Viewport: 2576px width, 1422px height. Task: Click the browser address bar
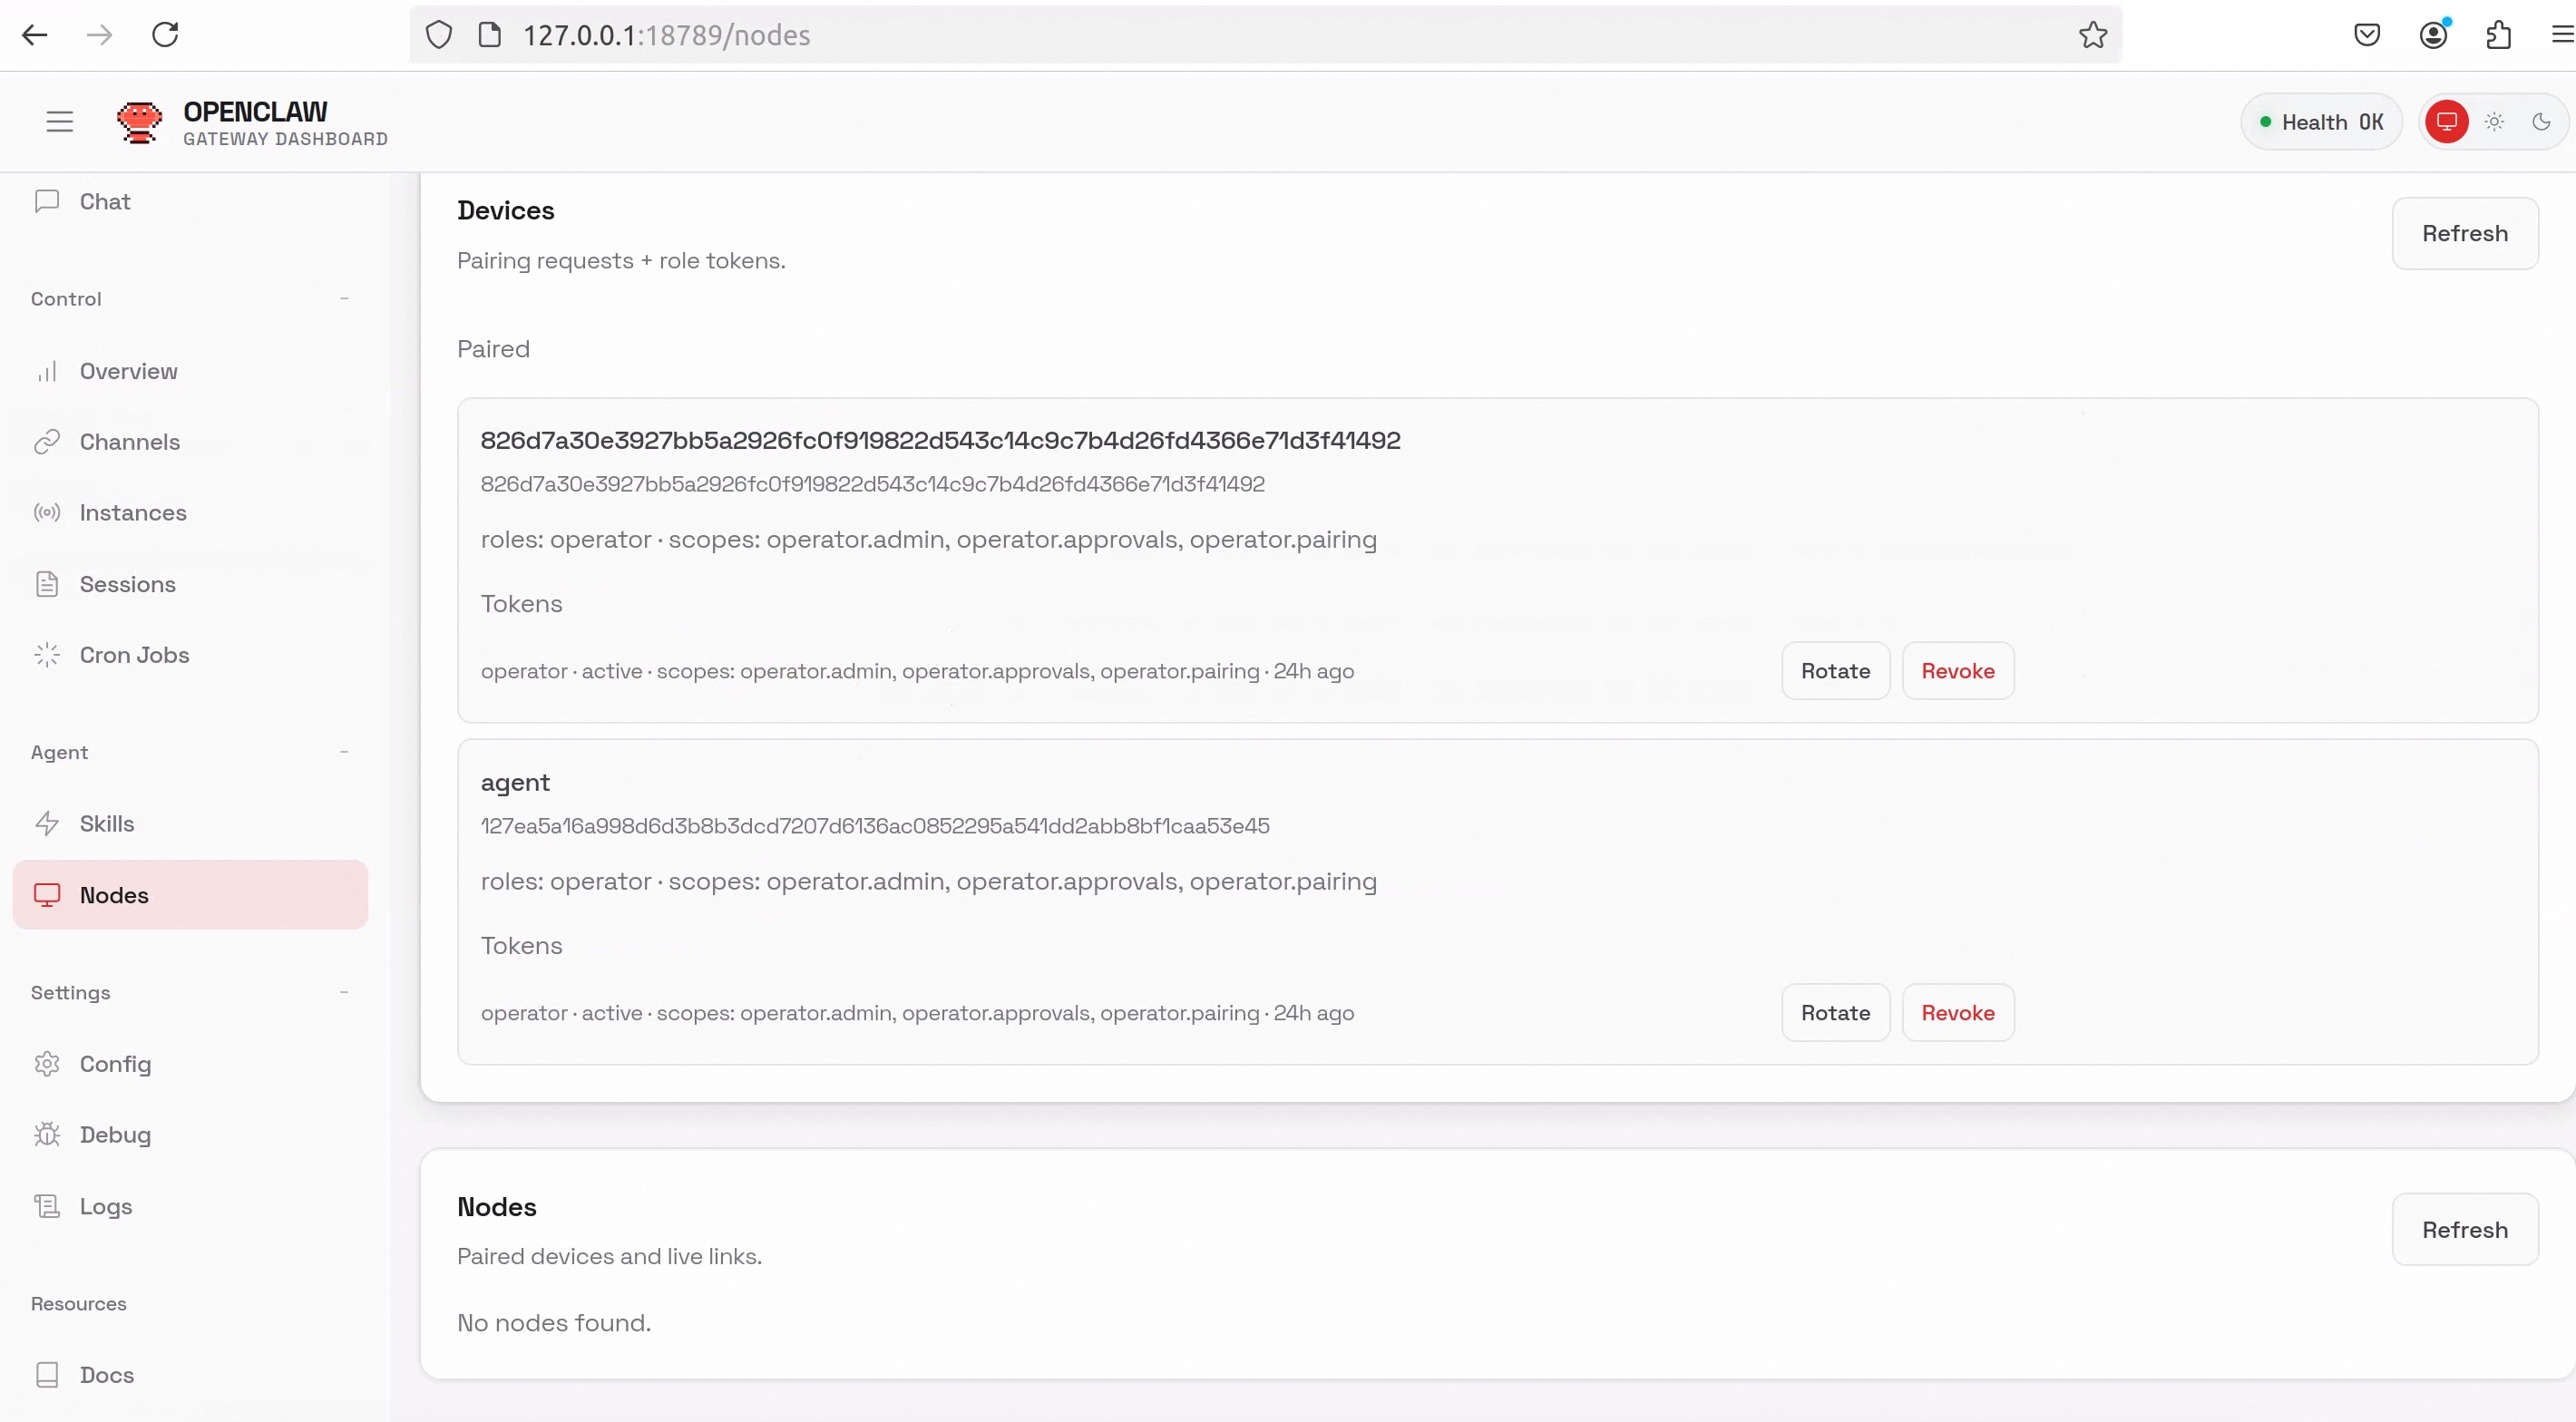click(x=1200, y=35)
